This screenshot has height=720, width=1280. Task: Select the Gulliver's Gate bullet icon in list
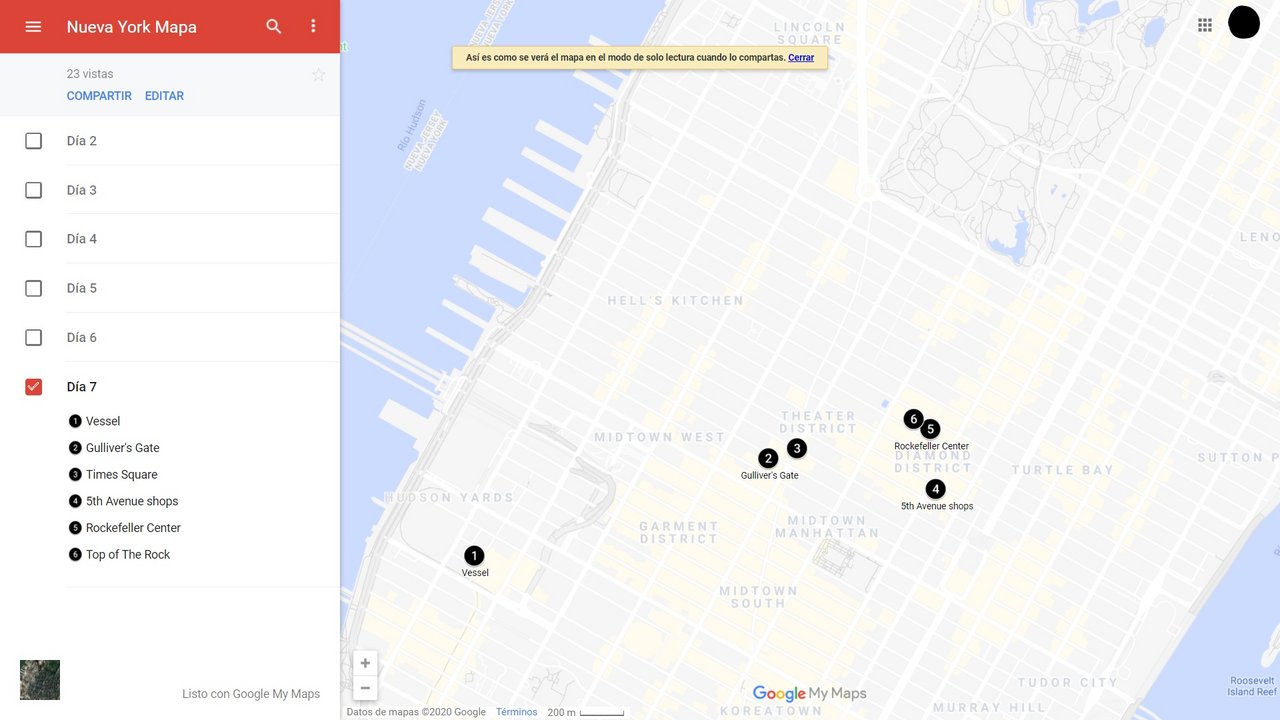[x=75, y=448]
